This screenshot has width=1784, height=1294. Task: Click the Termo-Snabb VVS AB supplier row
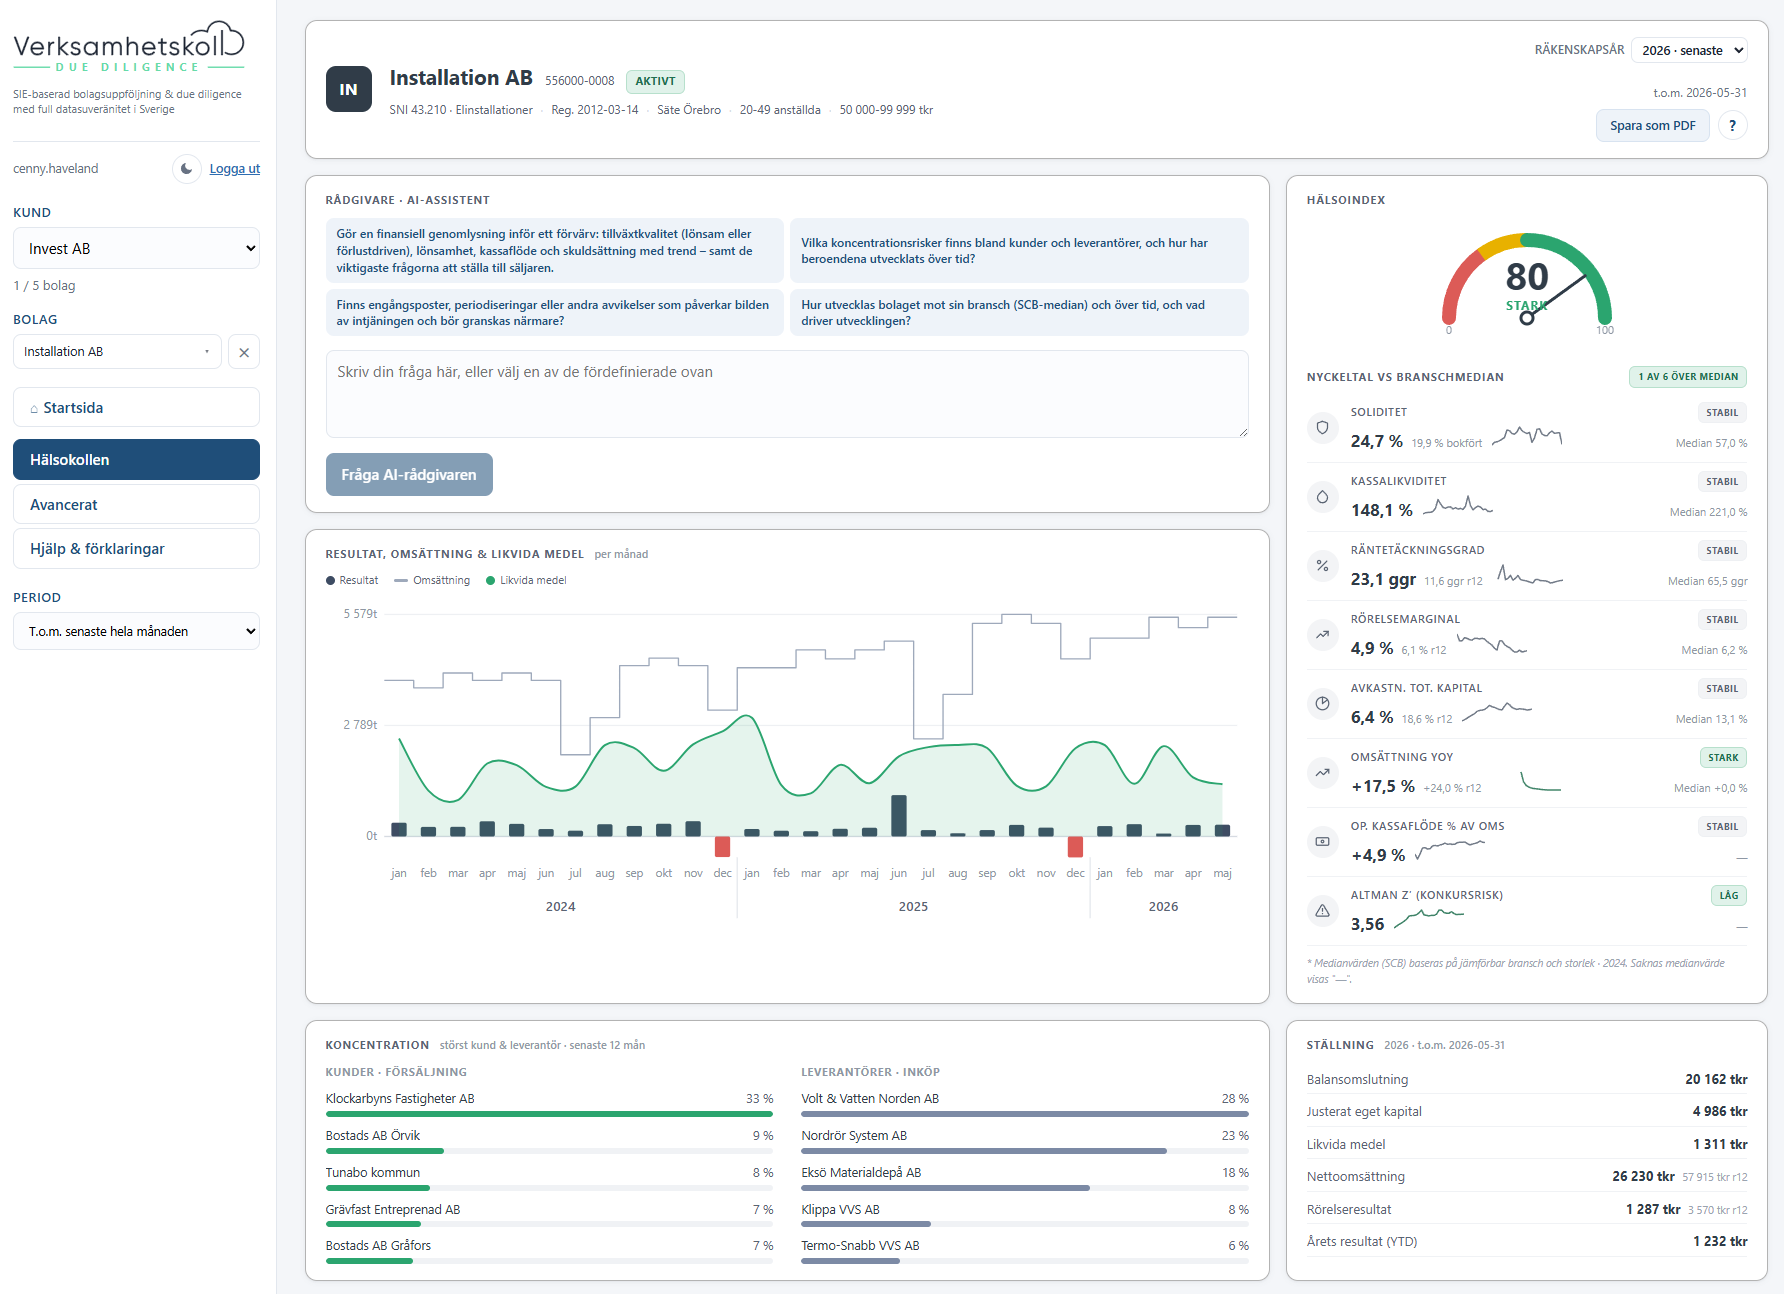coord(1025,1251)
